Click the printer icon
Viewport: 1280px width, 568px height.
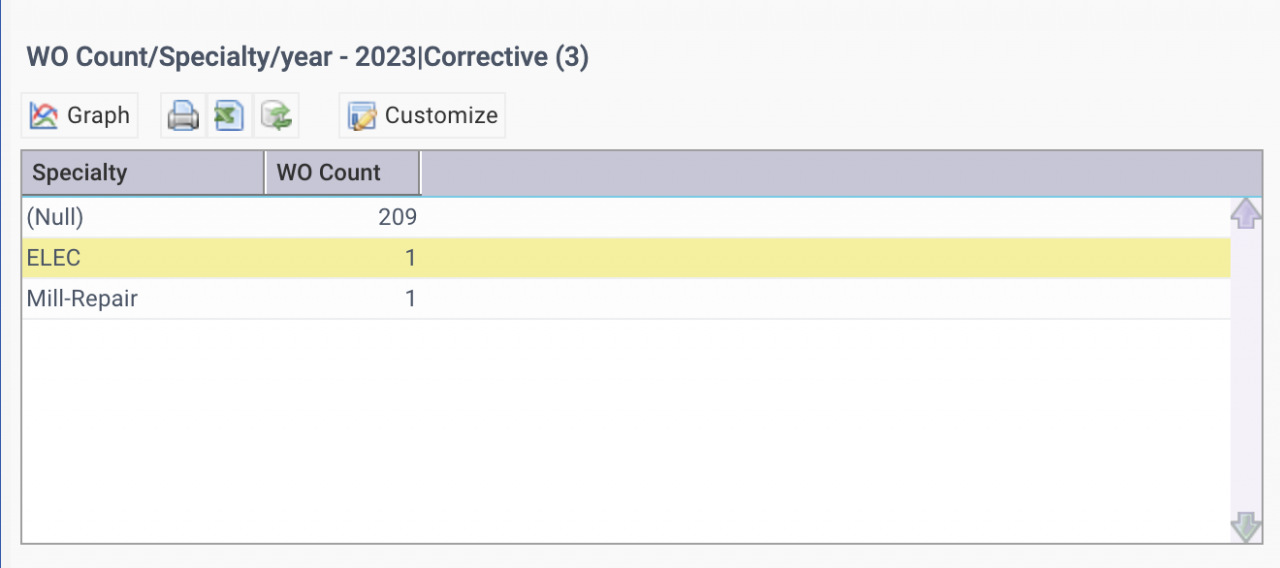[183, 116]
